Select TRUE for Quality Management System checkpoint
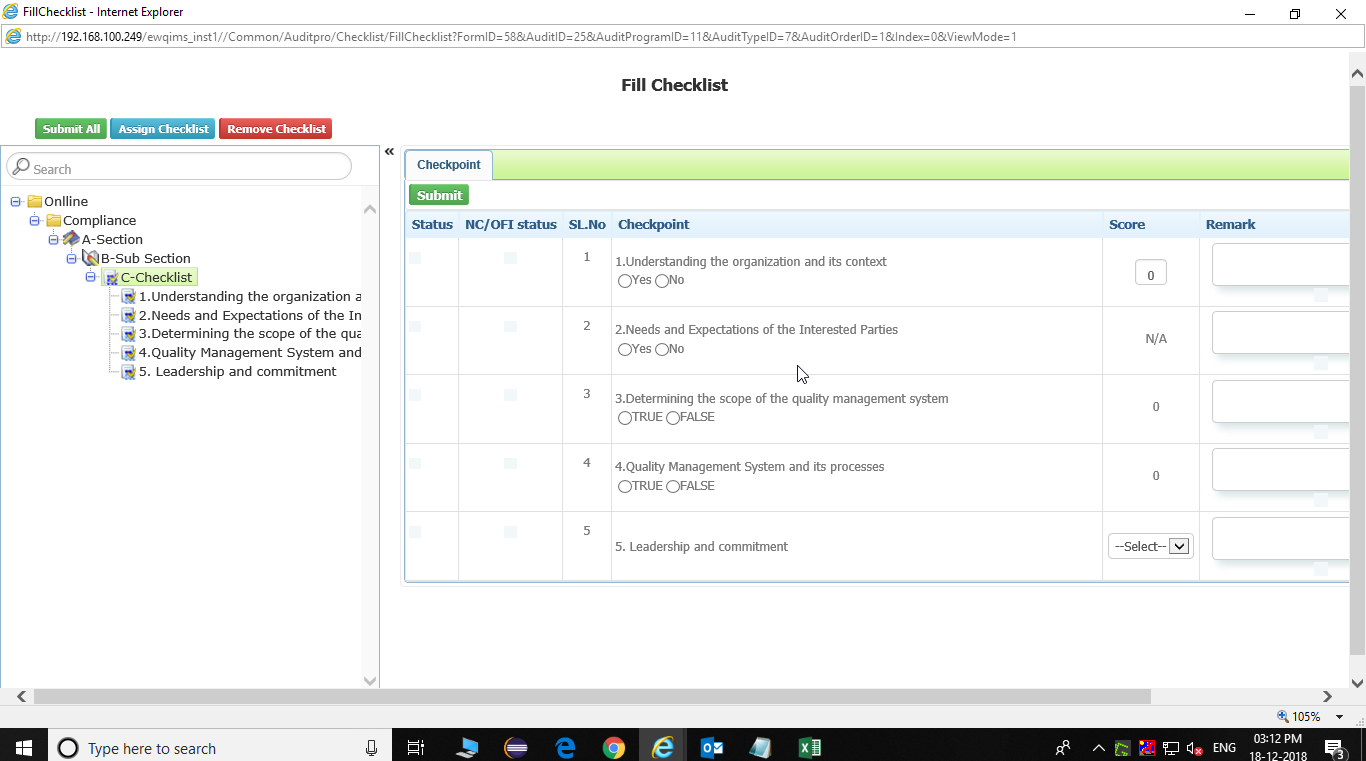The height and width of the screenshot is (761, 1366). tap(625, 487)
